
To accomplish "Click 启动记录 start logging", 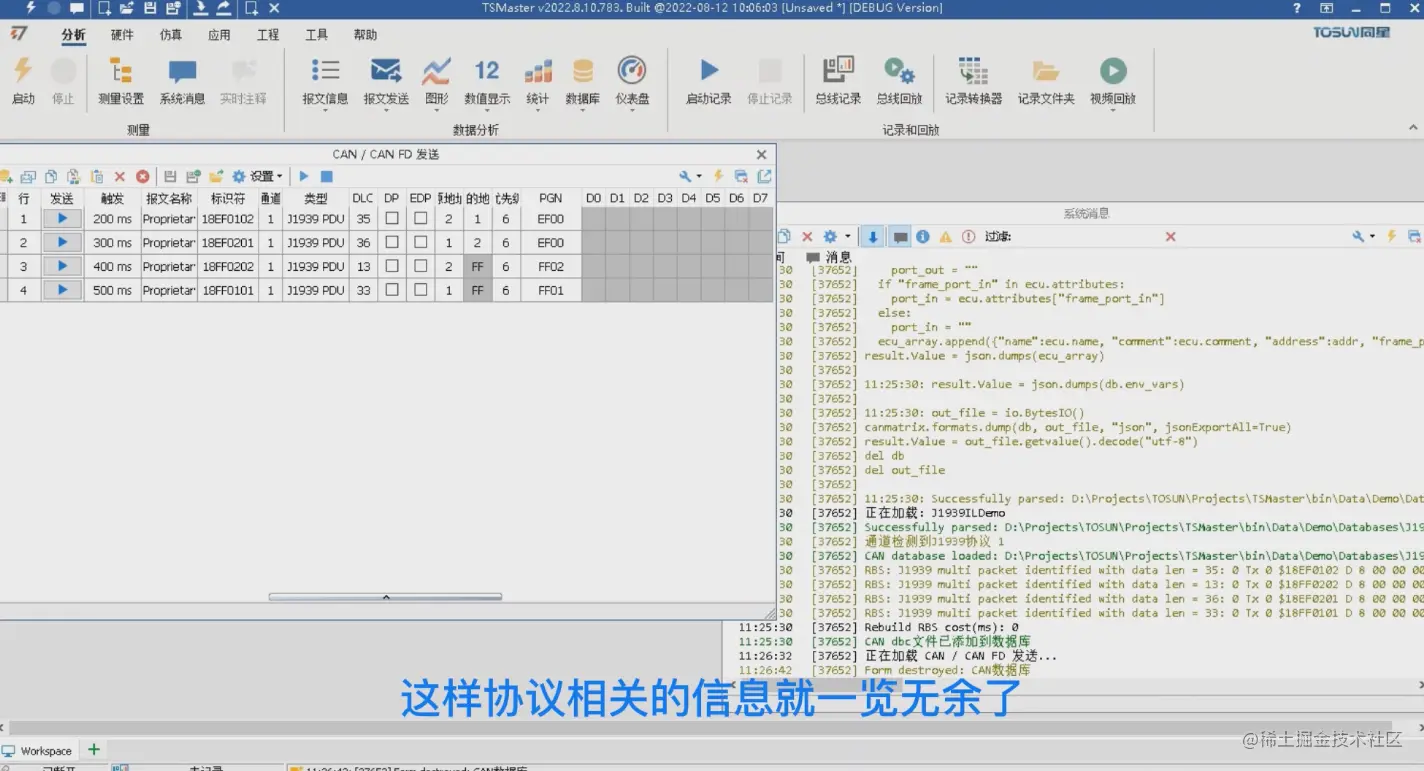I will [708, 80].
